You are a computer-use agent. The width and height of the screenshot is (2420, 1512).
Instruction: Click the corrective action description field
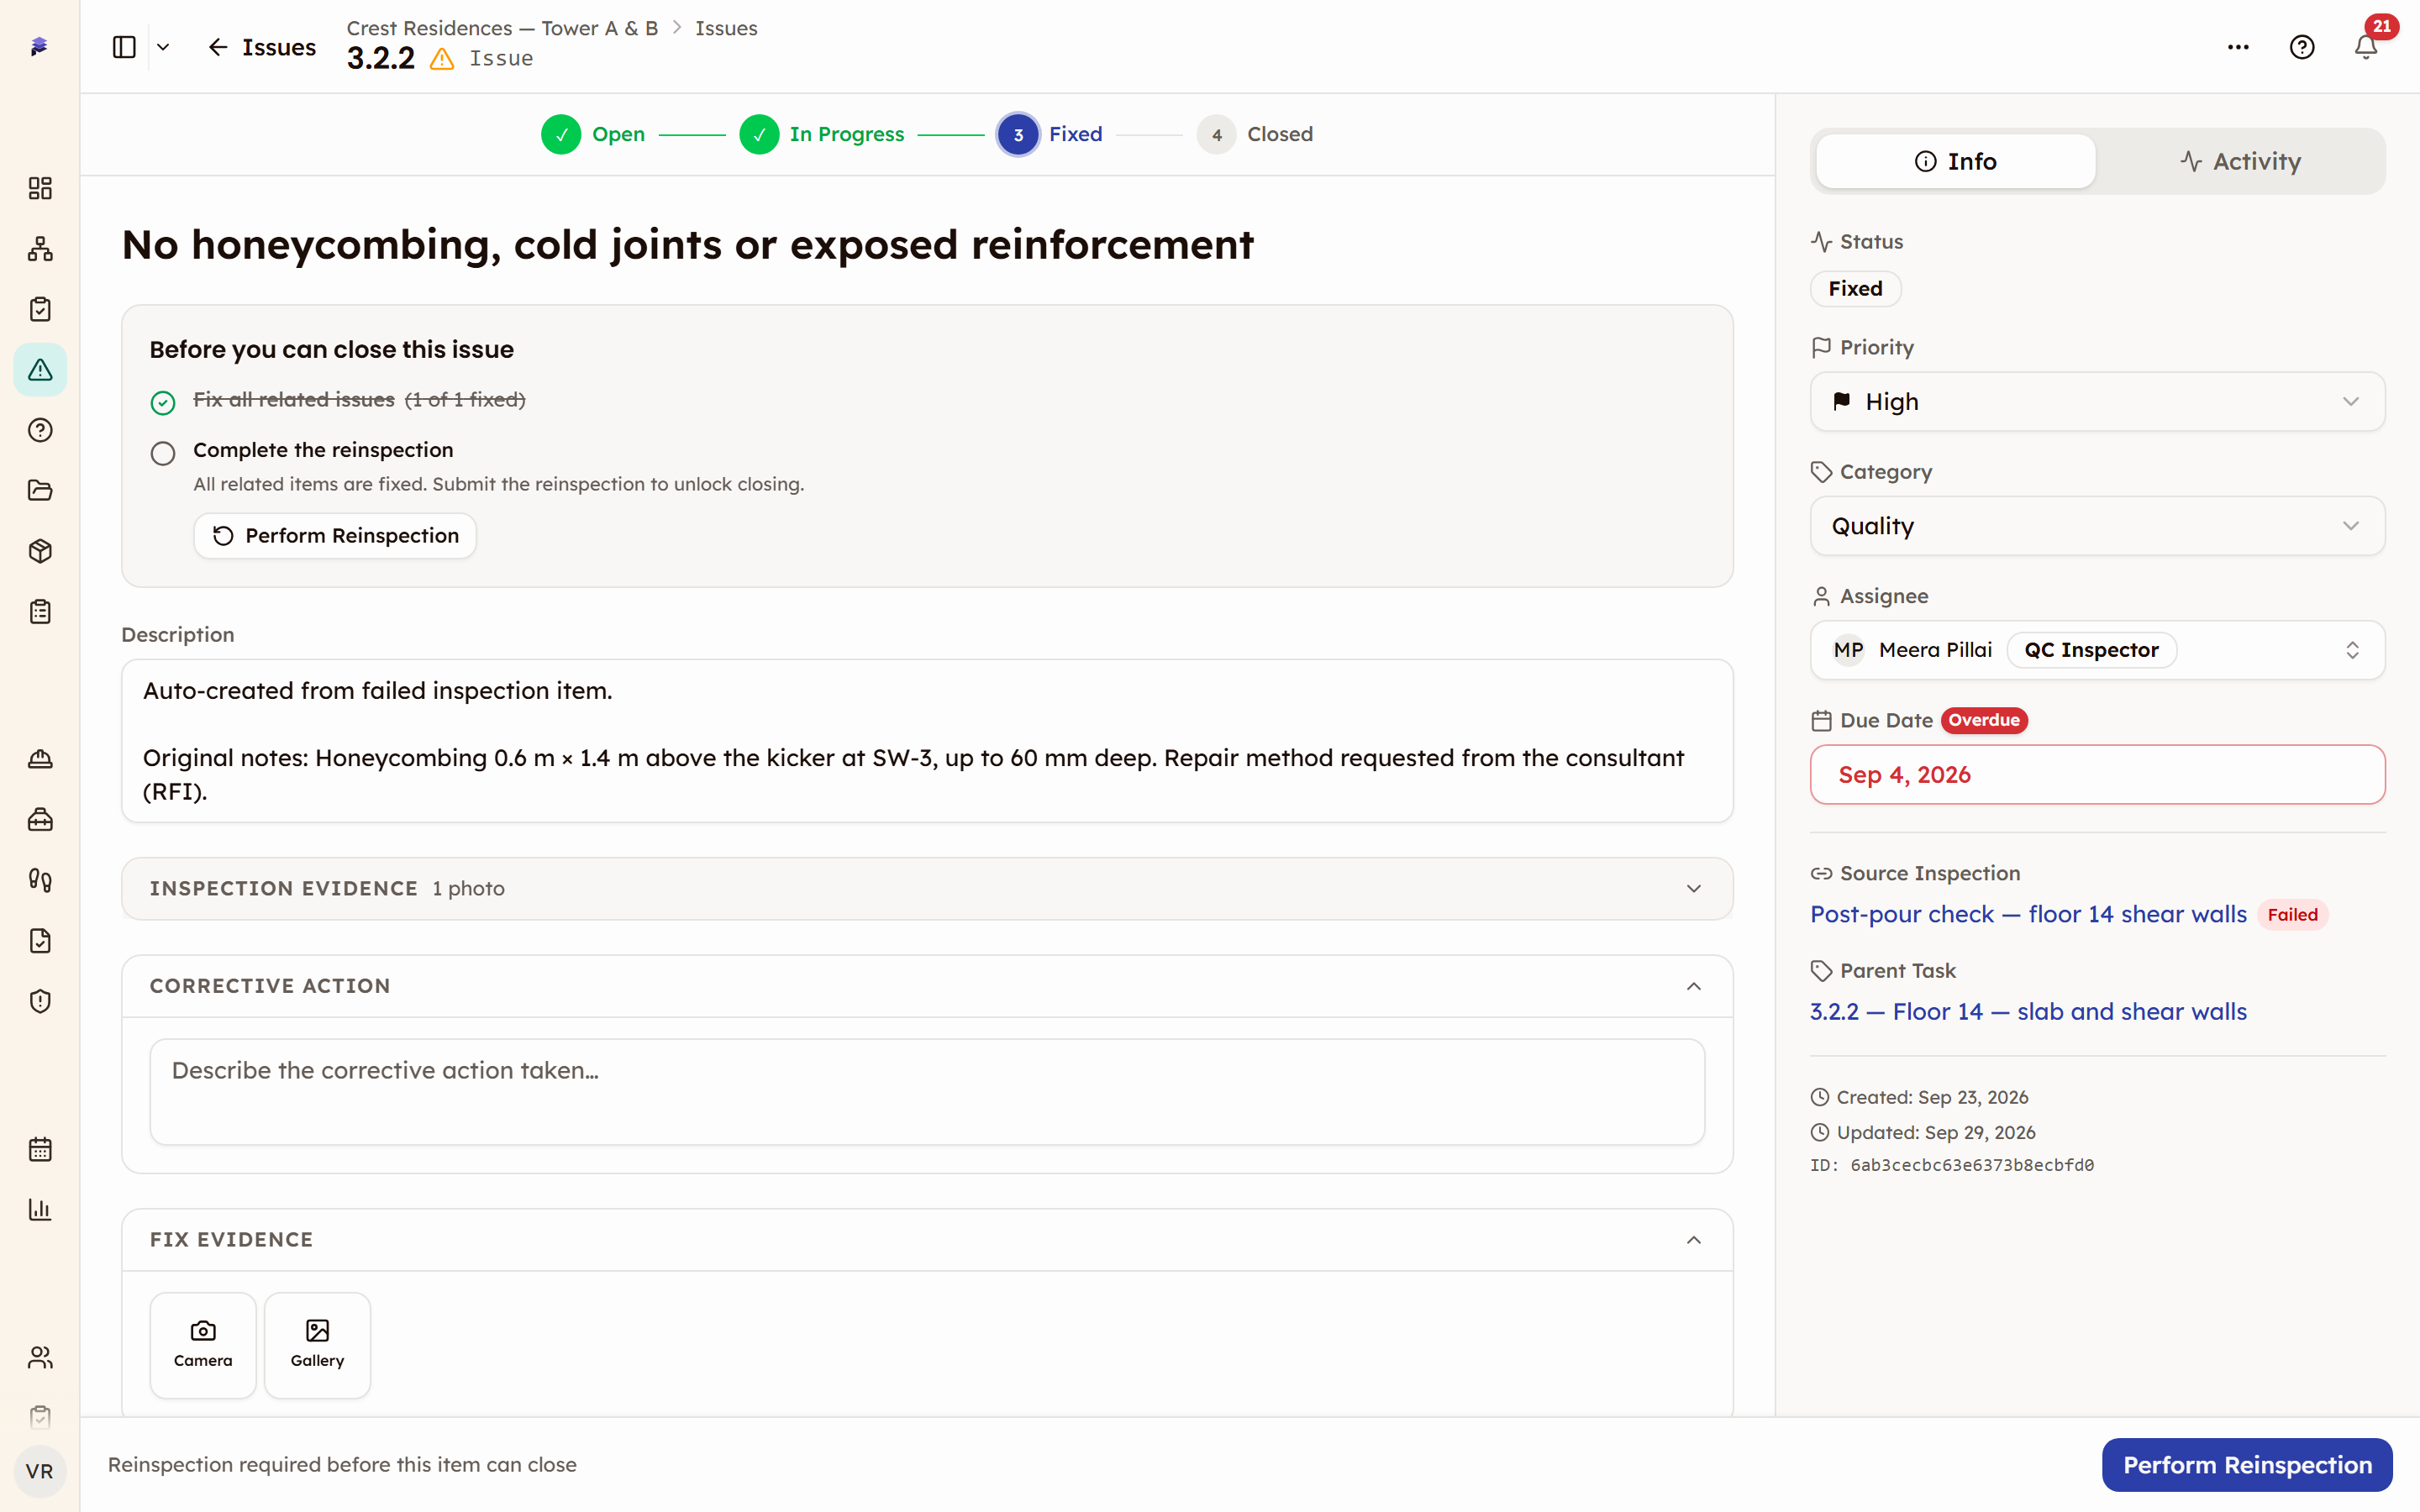pos(927,1091)
